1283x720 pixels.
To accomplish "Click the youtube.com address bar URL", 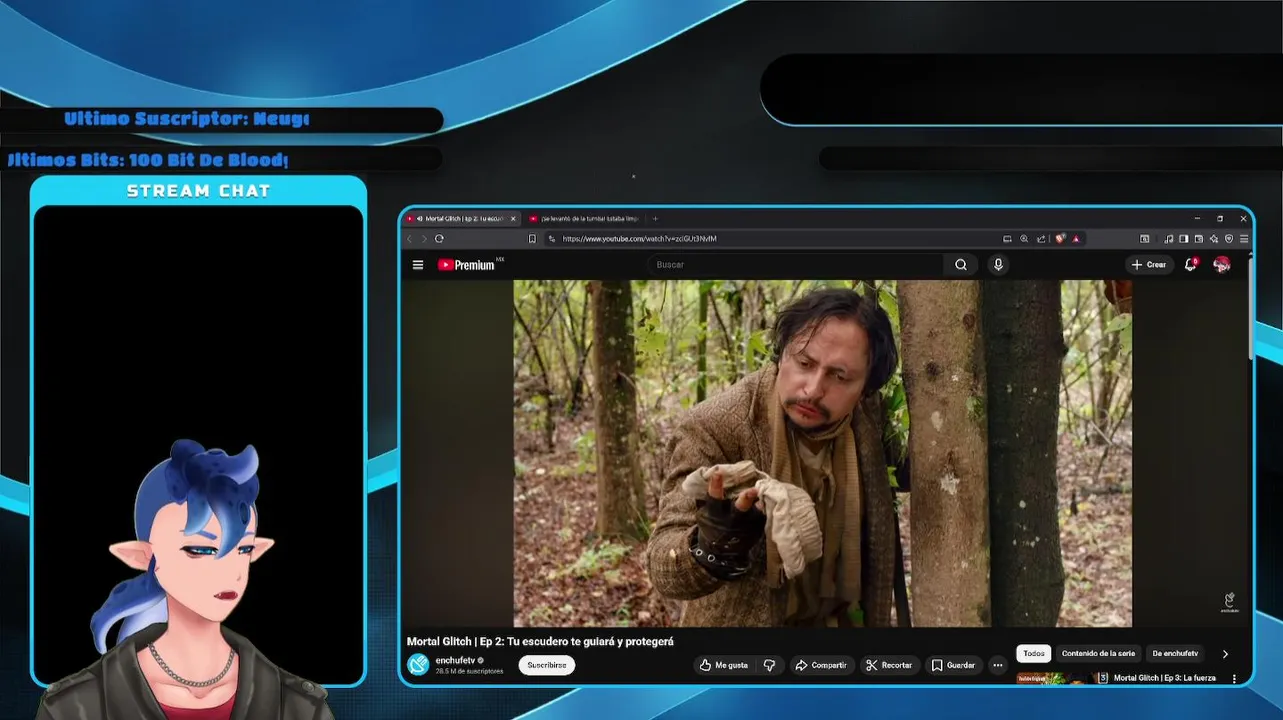I will [x=639, y=239].
